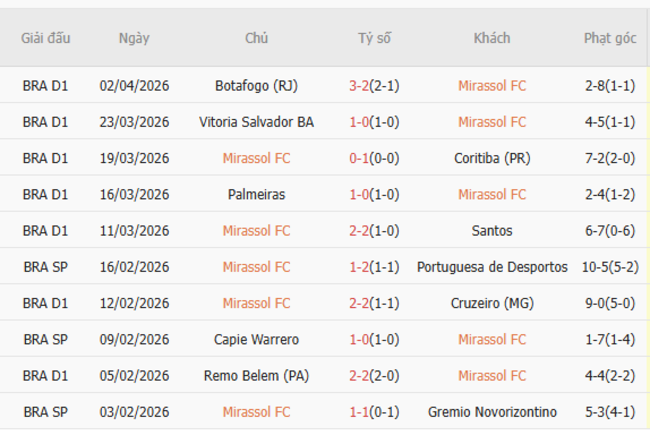Screen dimensions: 650x435
Task: Click the Remo Belem (PA) team name
Action: click(256, 376)
